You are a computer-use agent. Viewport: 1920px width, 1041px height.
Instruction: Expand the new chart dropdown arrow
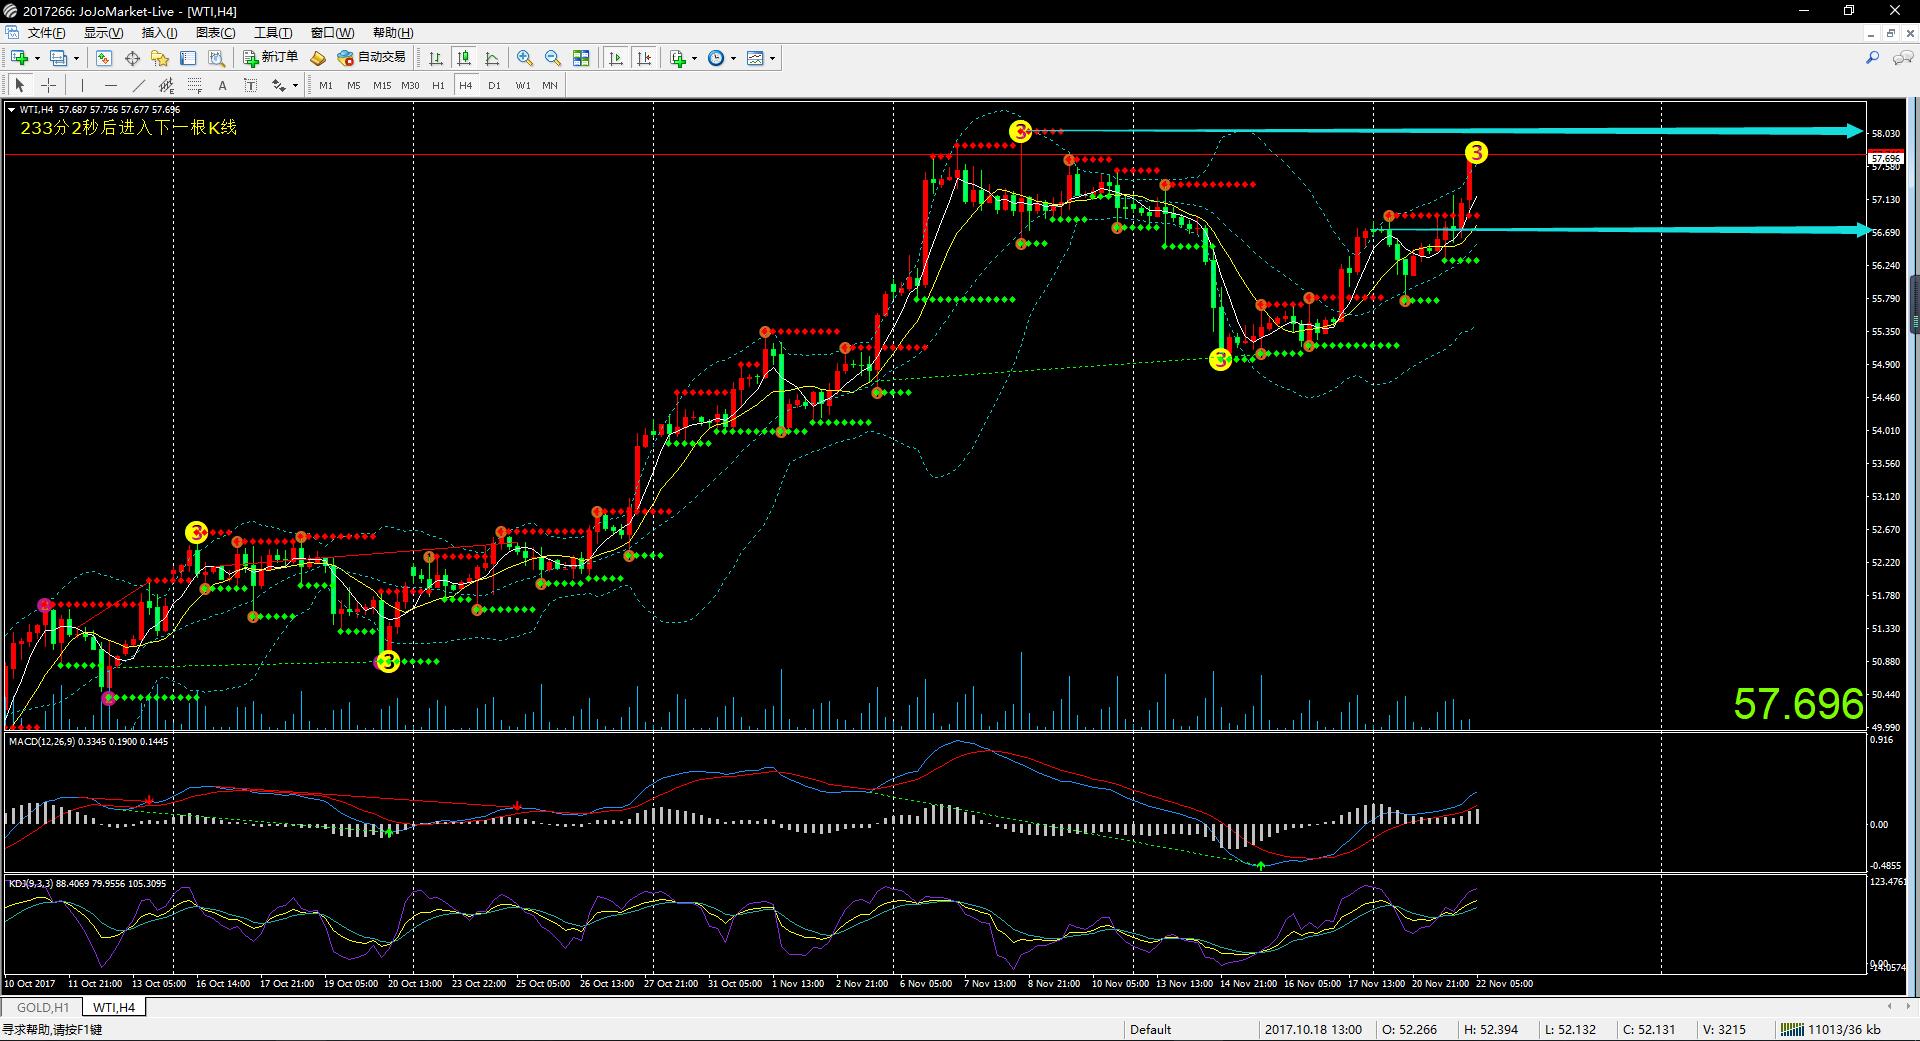37,58
